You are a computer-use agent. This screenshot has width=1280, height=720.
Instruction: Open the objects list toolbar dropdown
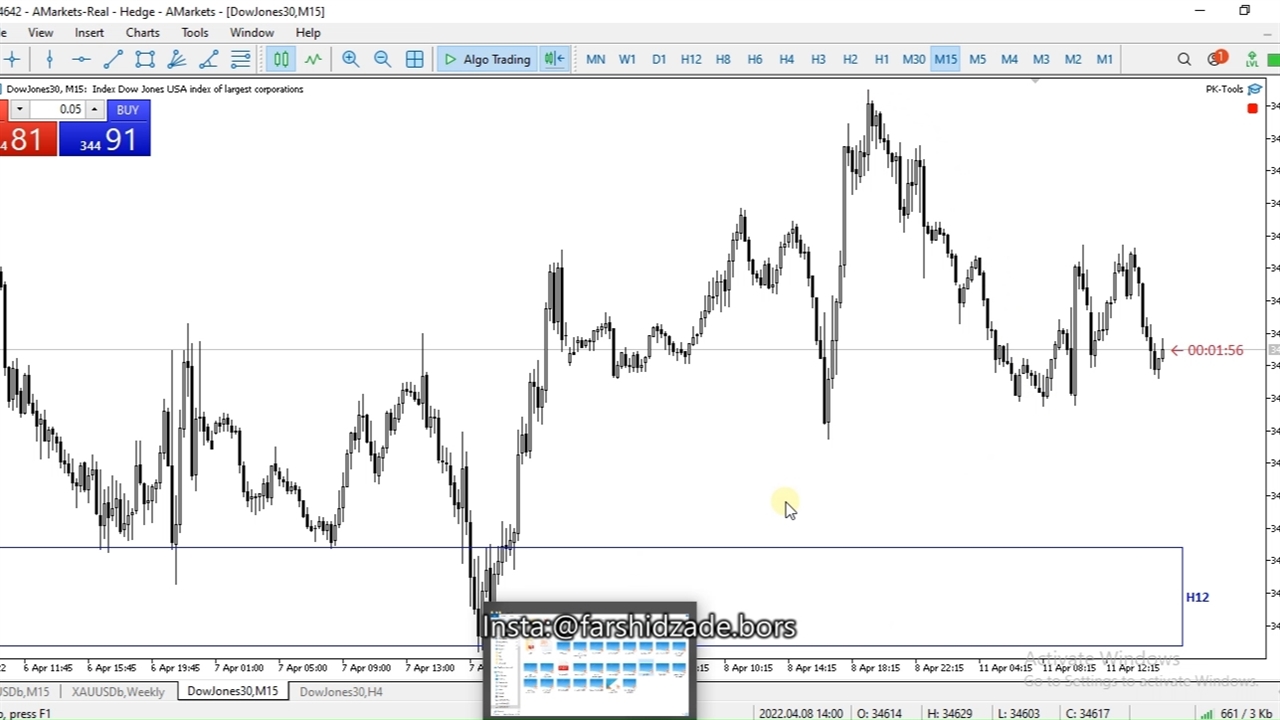[240, 60]
